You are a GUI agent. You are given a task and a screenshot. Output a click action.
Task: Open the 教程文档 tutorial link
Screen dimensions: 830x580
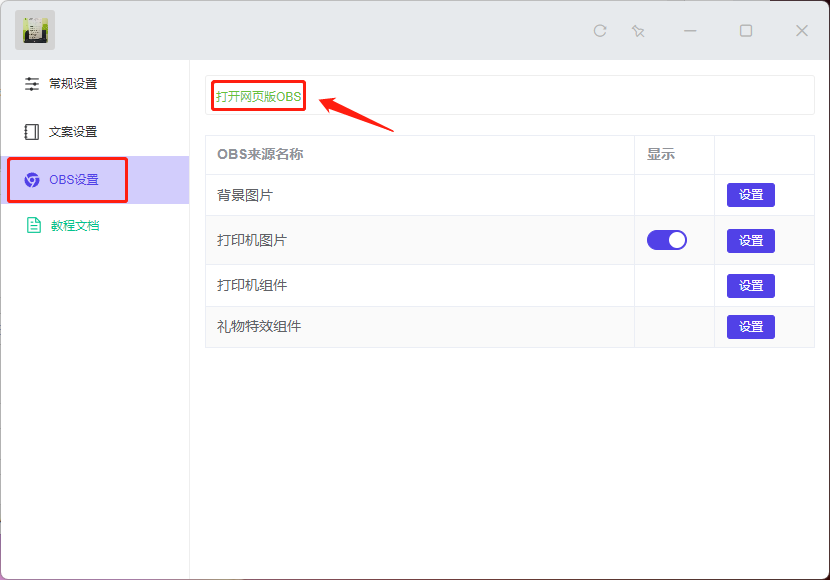[75, 226]
